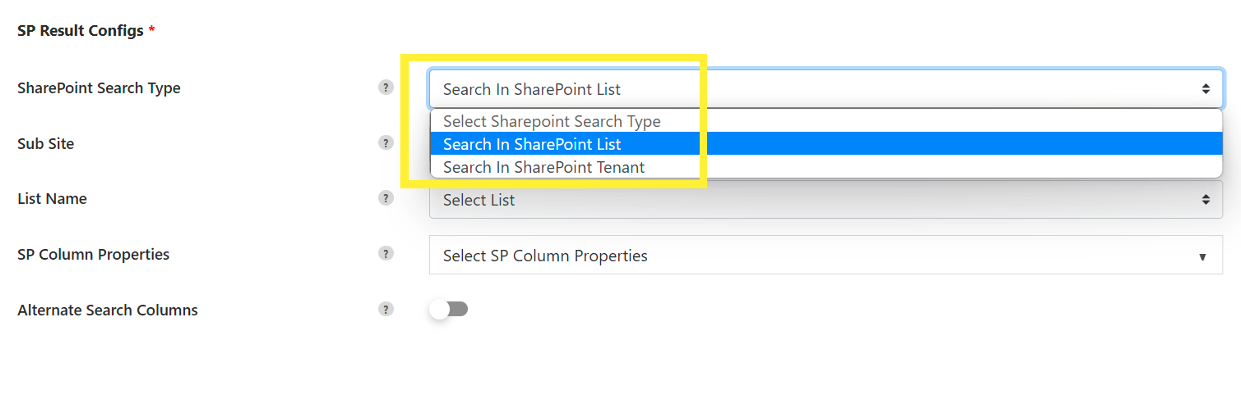Open help icon for Sub Site
Screen dimensions: 1241x396
click(386, 143)
